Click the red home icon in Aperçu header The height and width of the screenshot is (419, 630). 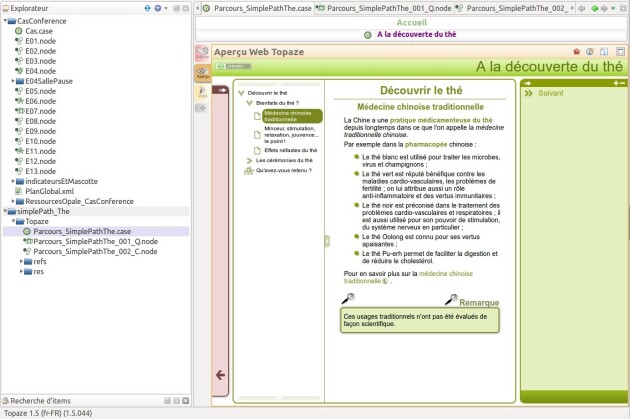pos(577,51)
